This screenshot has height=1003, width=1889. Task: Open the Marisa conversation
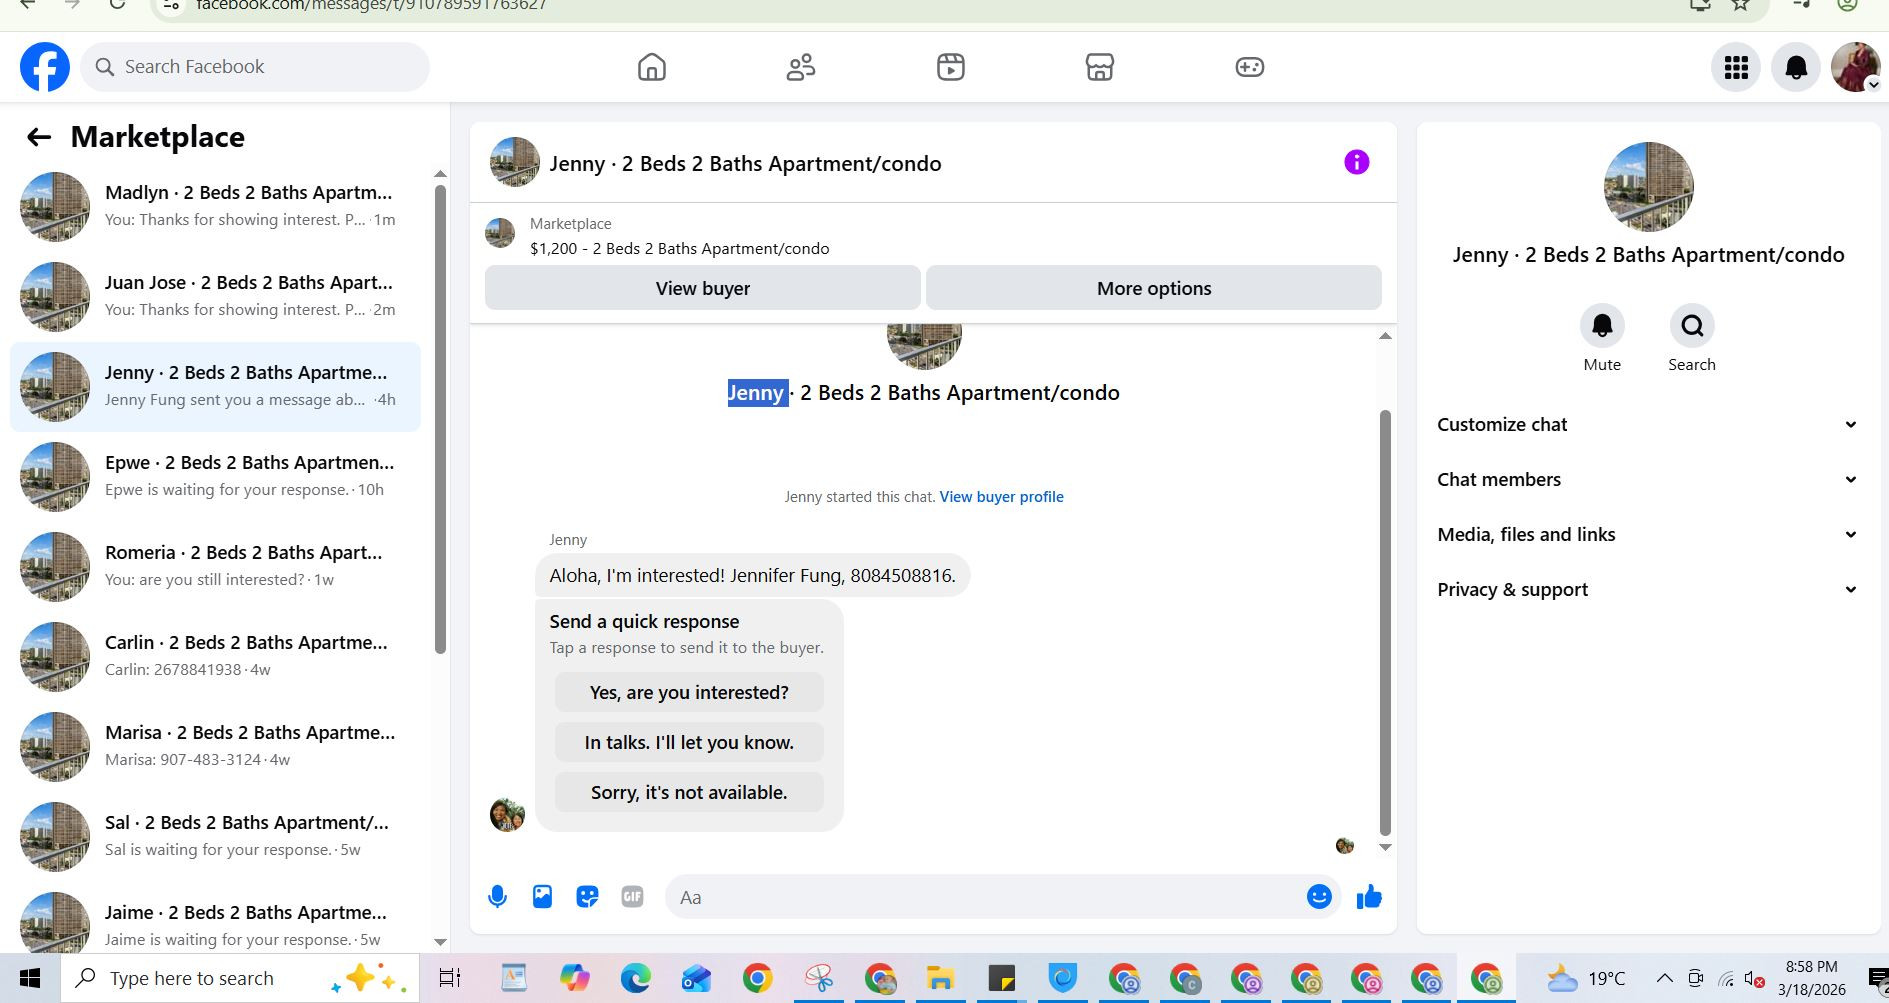pyautogui.click(x=215, y=747)
